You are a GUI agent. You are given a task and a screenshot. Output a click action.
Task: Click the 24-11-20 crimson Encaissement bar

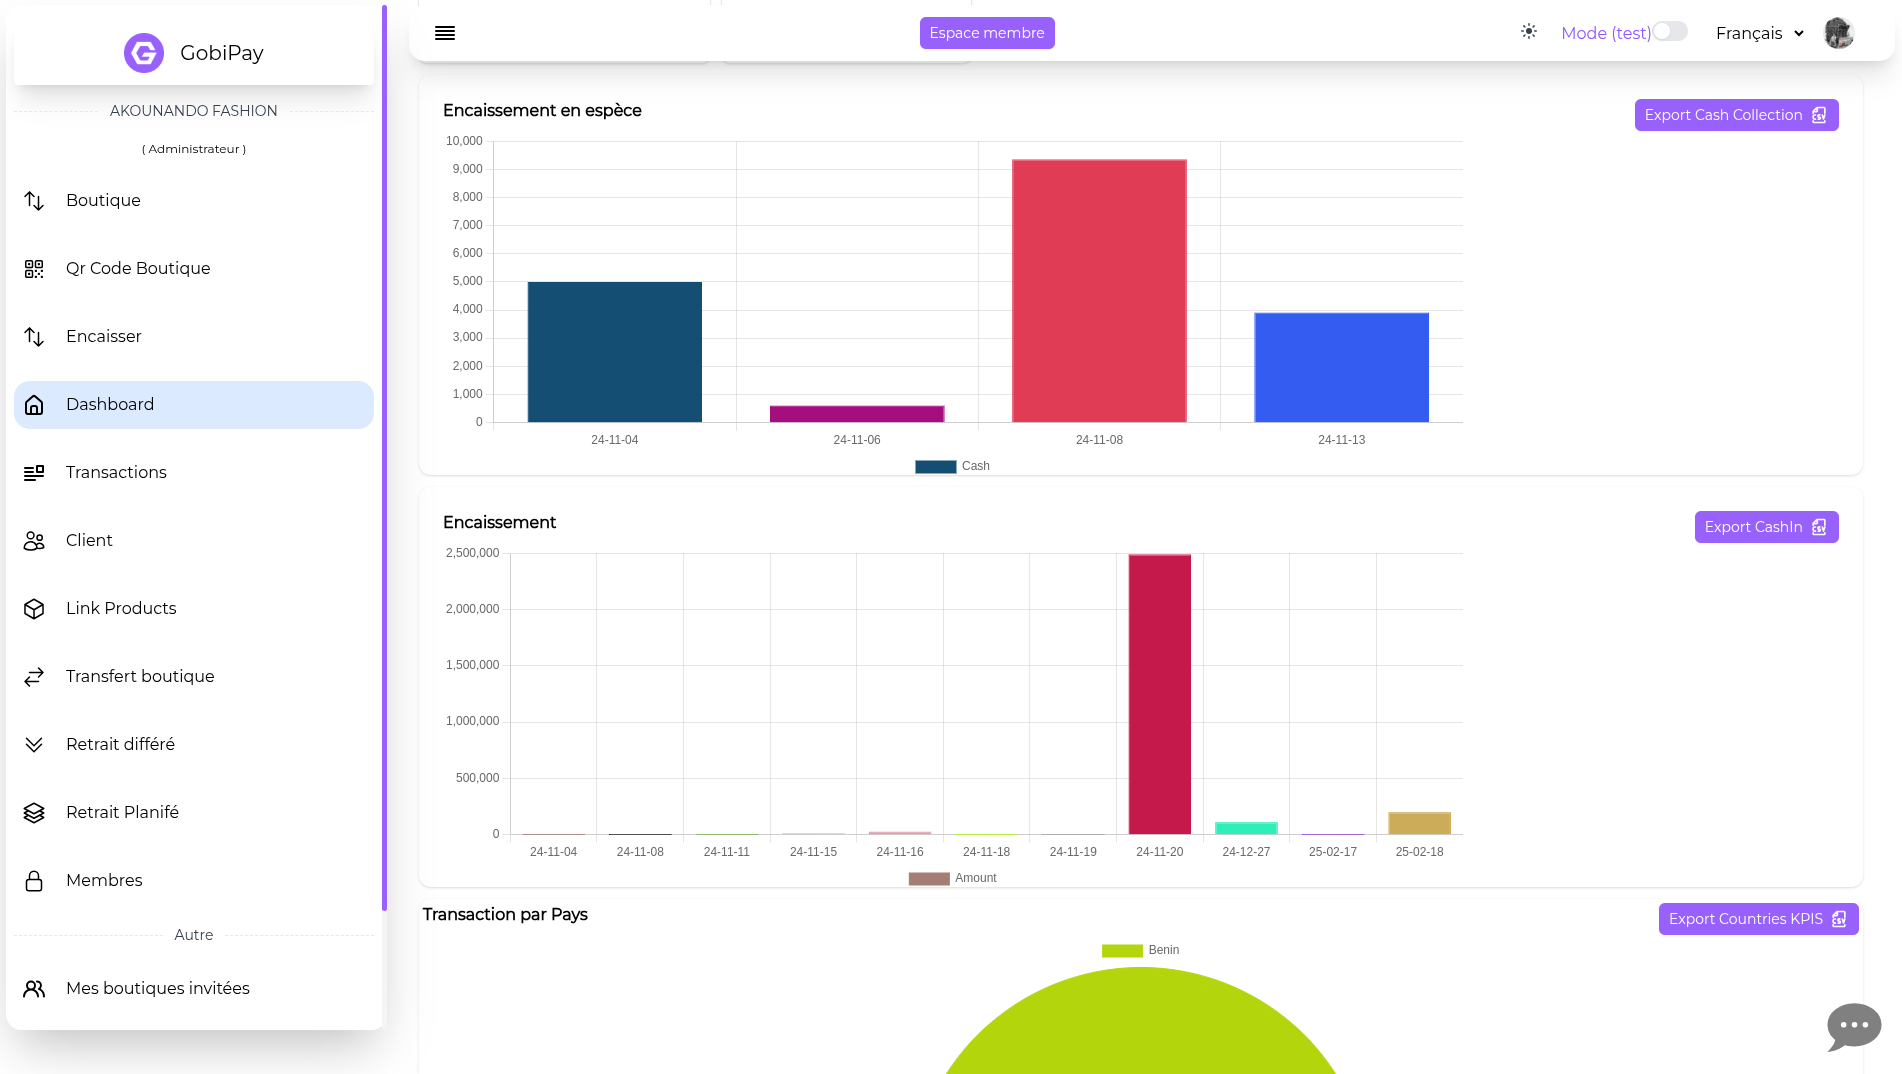pyautogui.click(x=1160, y=694)
